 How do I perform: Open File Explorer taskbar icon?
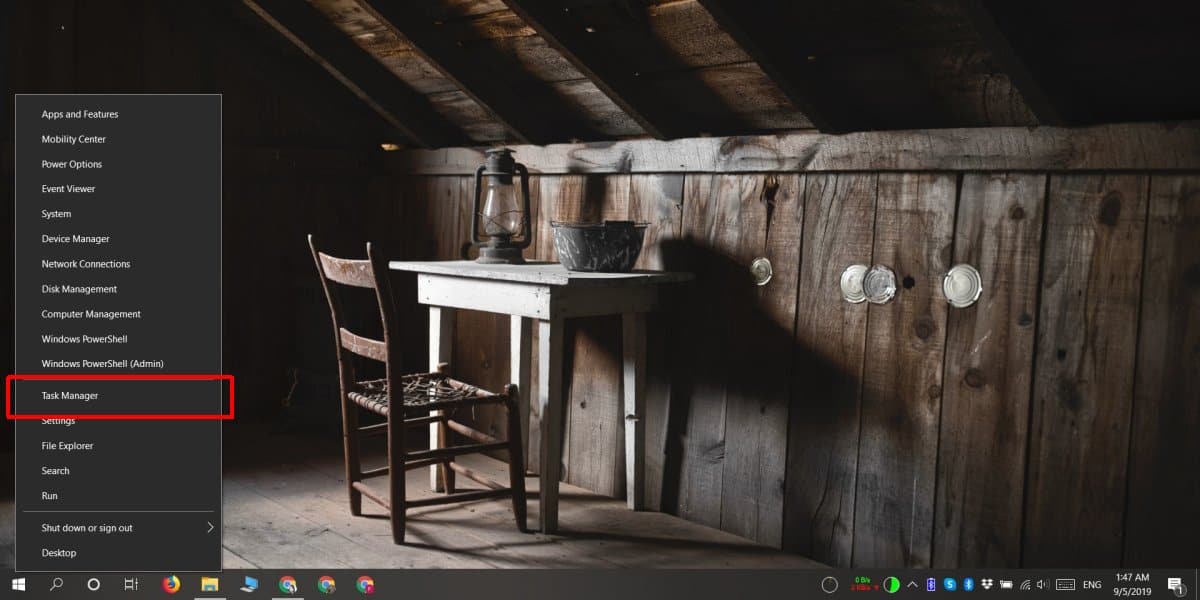[x=210, y=584]
